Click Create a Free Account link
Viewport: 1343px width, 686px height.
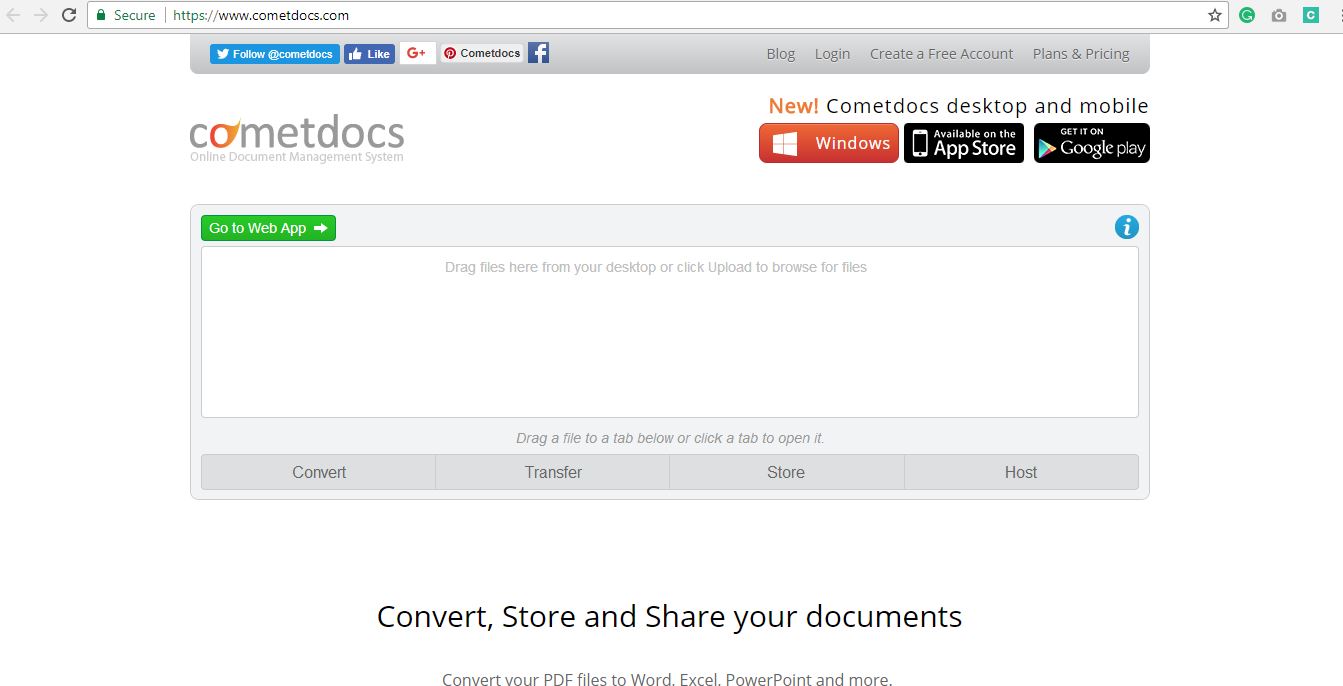click(x=941, y=54)
